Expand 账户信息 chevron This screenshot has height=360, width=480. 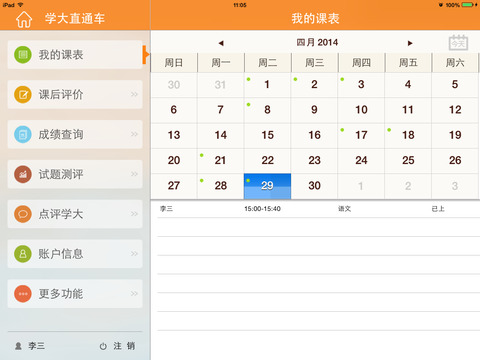[134, 254]
